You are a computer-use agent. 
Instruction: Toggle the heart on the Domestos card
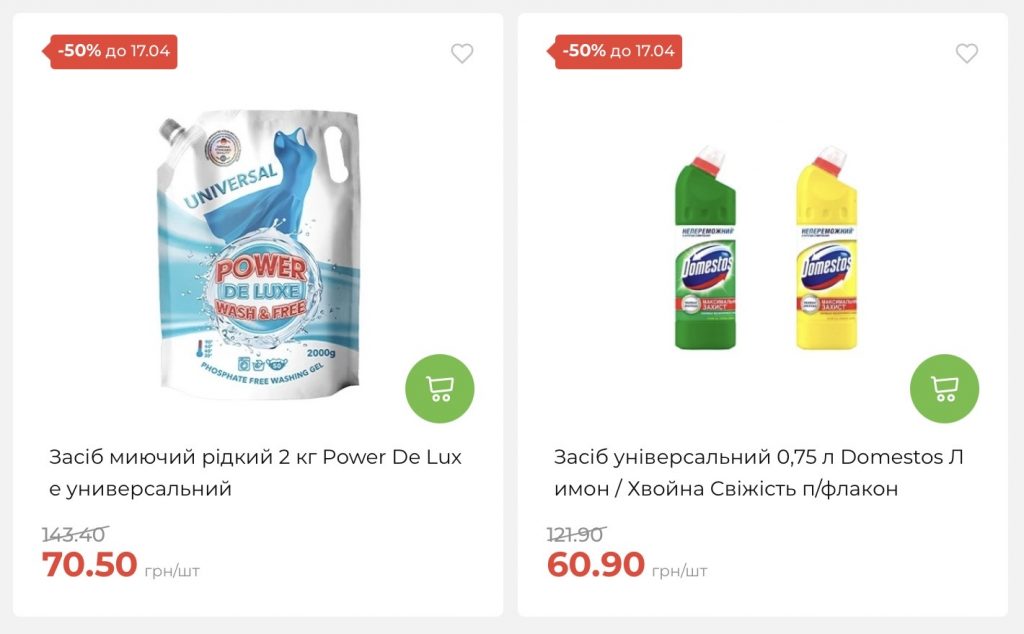[x=966, y=54]
